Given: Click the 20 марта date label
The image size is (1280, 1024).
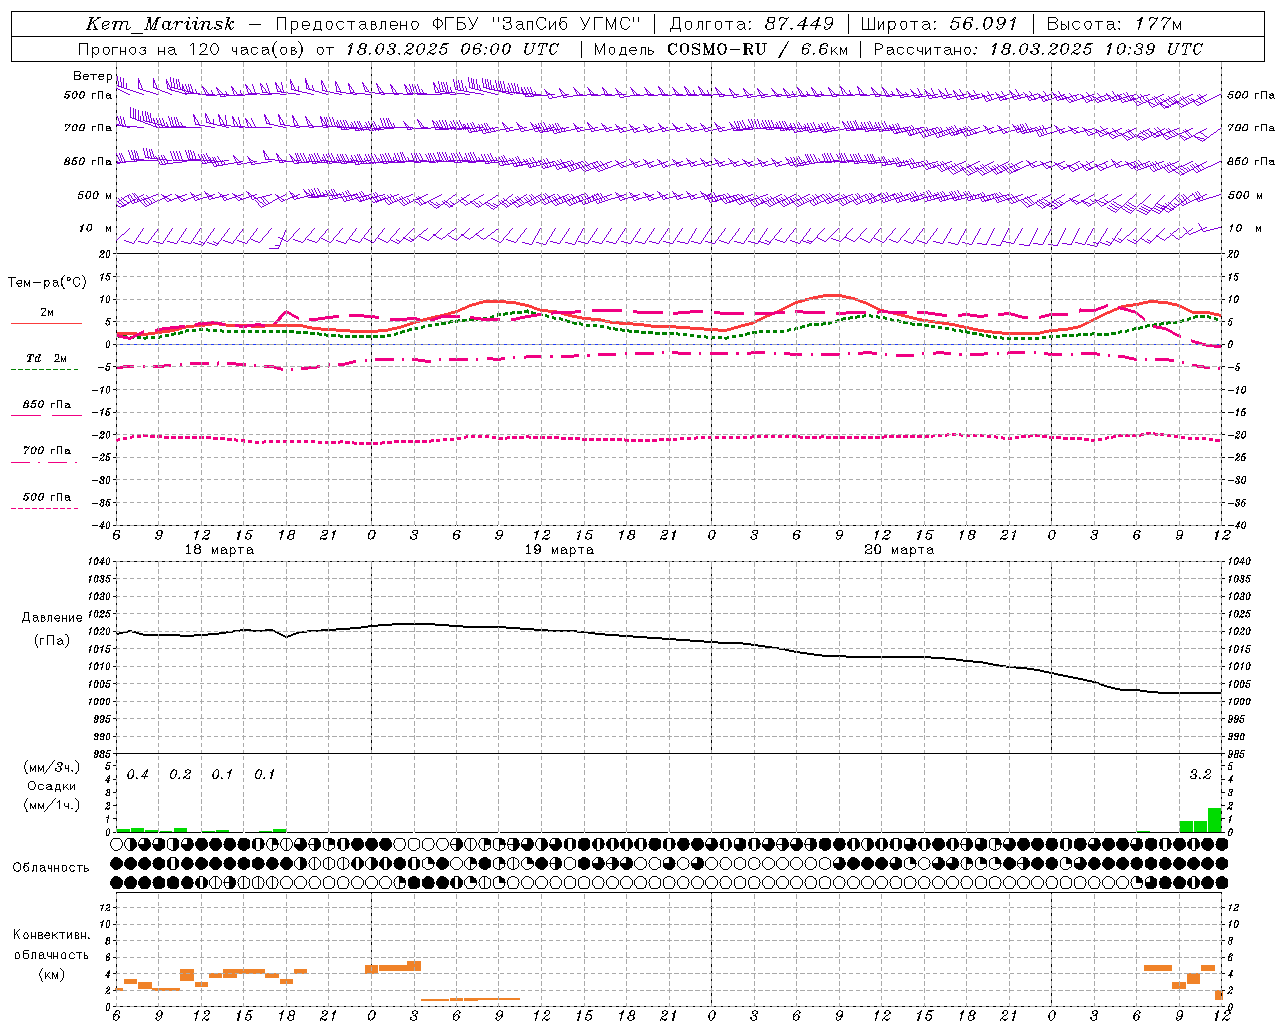Looking at the screenshot, I should (x=900, y=550).
